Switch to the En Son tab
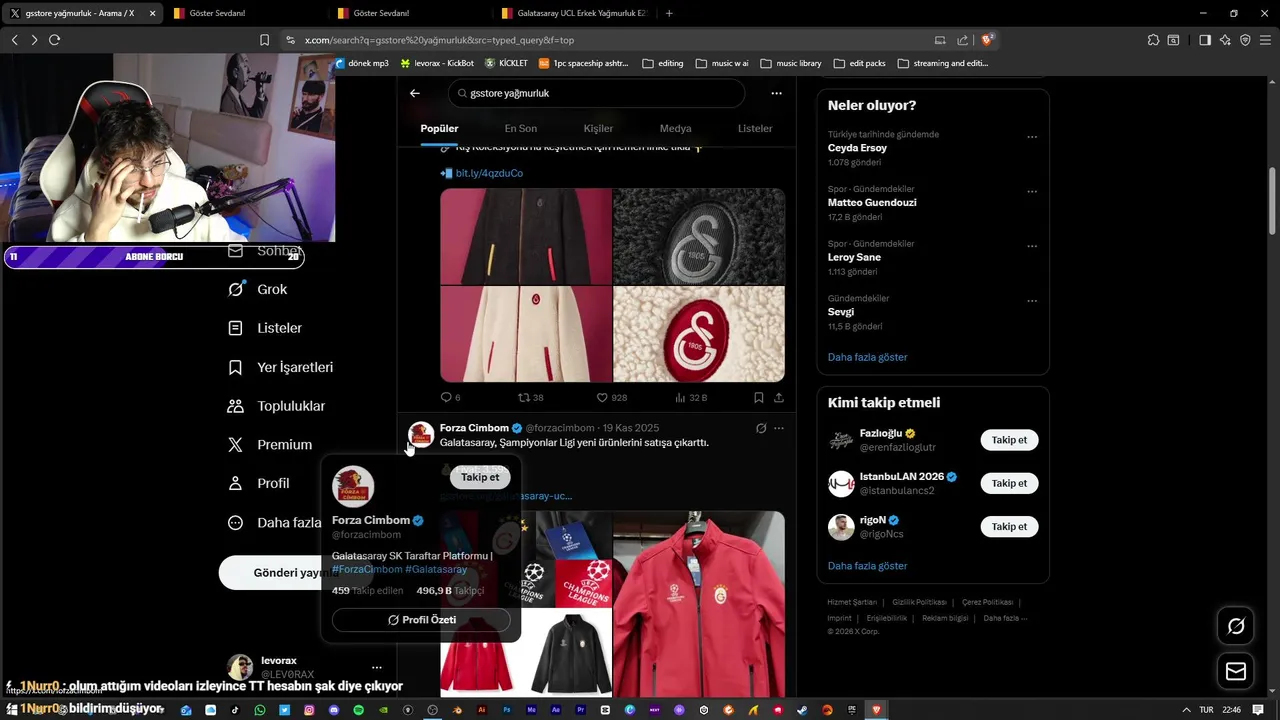This screenshot has height=720, width=1280. (x=520, y=128)
